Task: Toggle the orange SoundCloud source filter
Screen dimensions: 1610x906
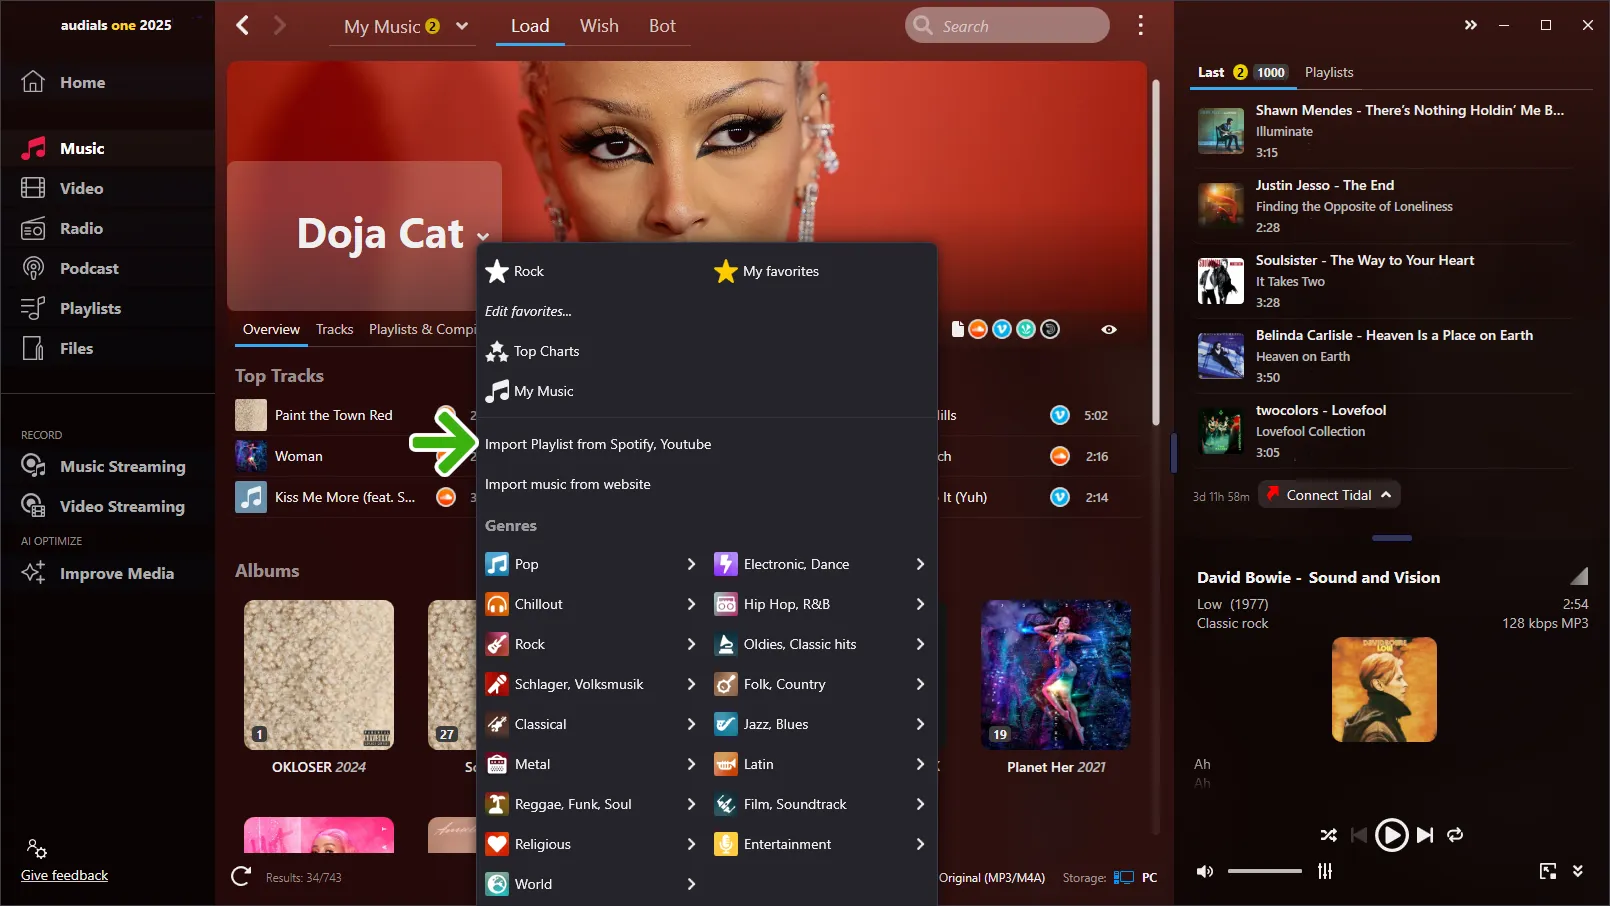Action: (978, 329)
